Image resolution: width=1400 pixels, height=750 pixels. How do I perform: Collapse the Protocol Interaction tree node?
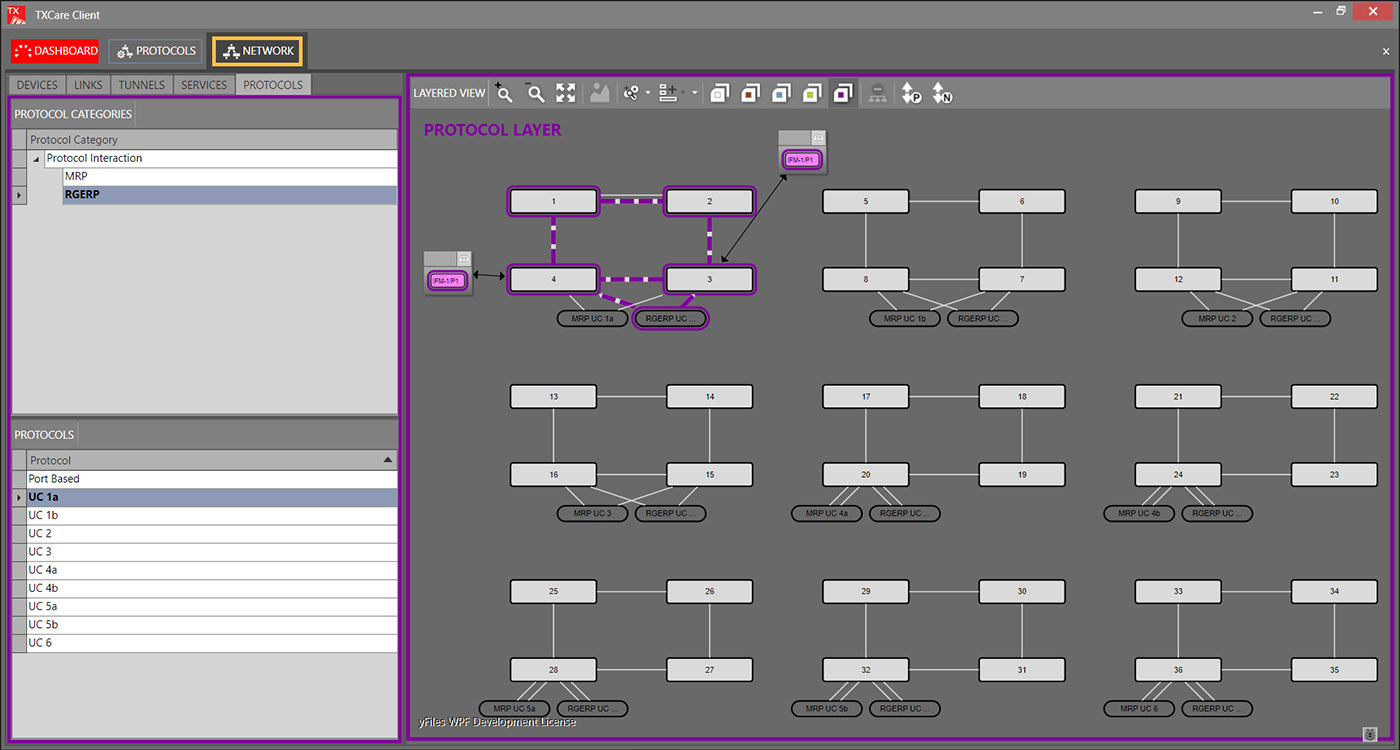pos(37,159)
